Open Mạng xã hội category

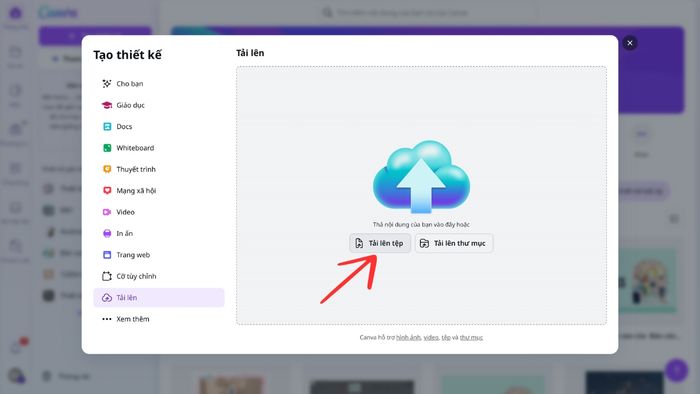159,191
